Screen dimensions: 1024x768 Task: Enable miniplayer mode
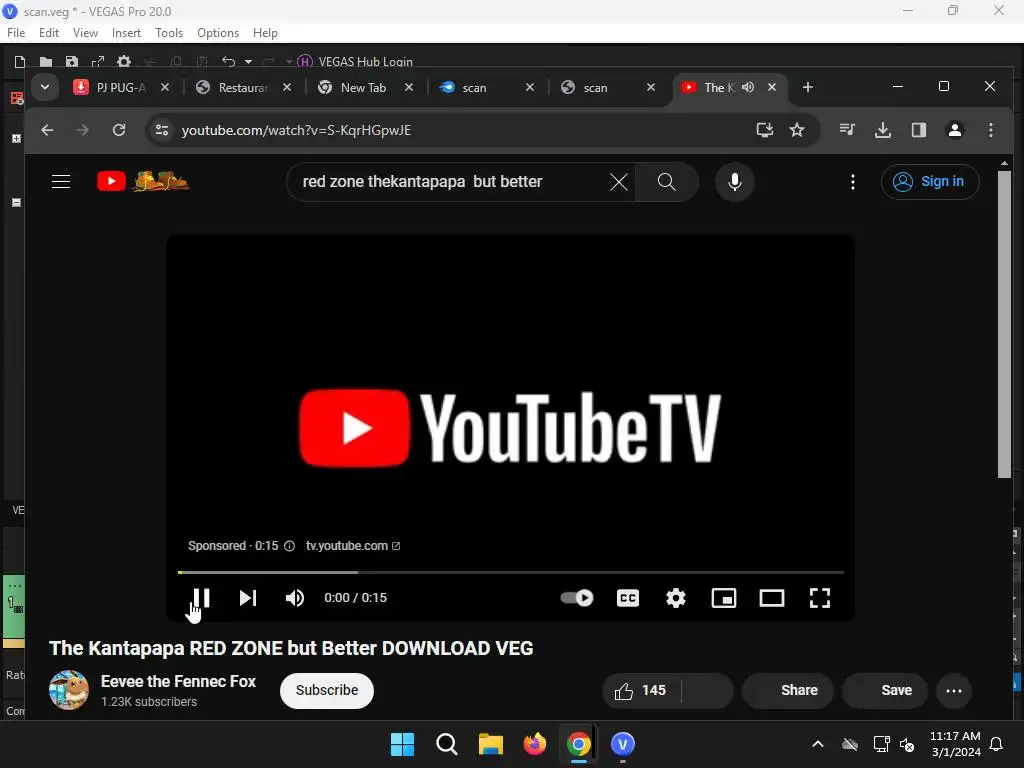pos(724,598)
